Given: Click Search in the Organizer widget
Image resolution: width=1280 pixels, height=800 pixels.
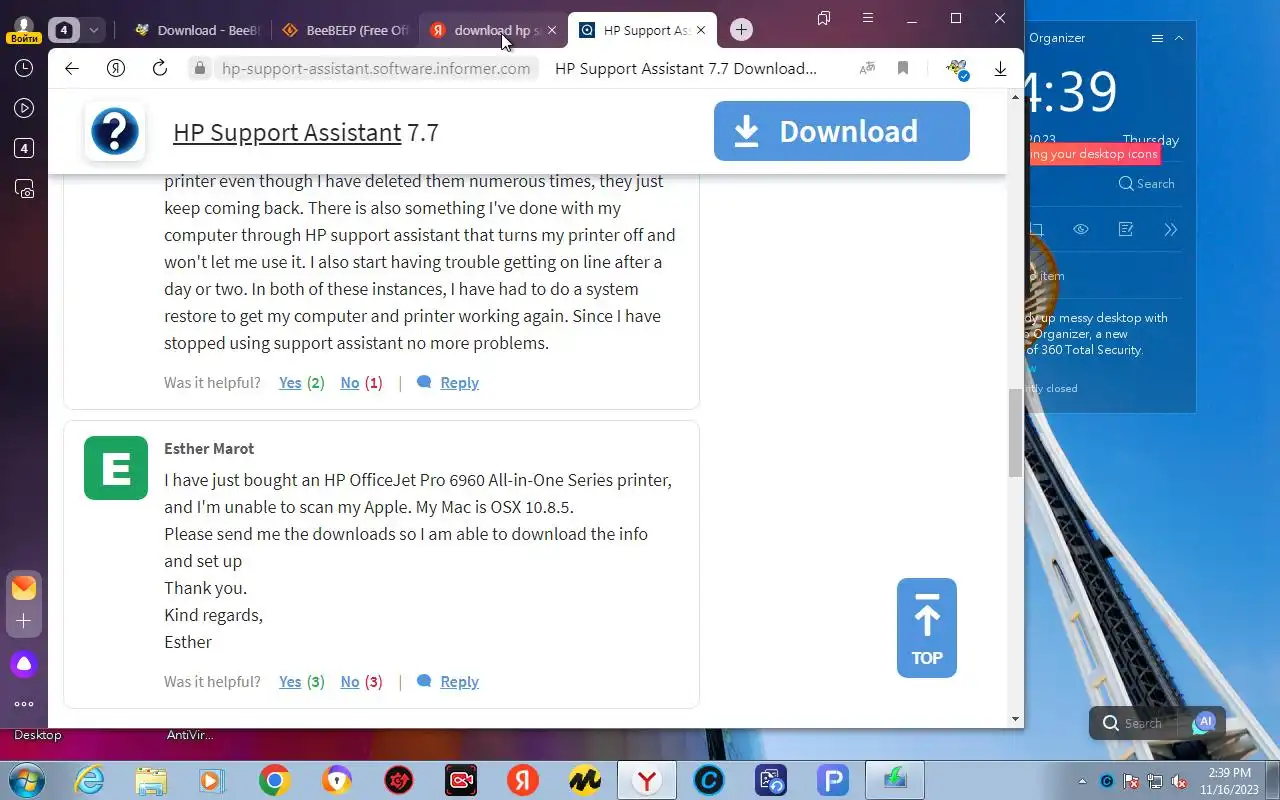Looking at the screenshot, I should (x=1146, y=183).
